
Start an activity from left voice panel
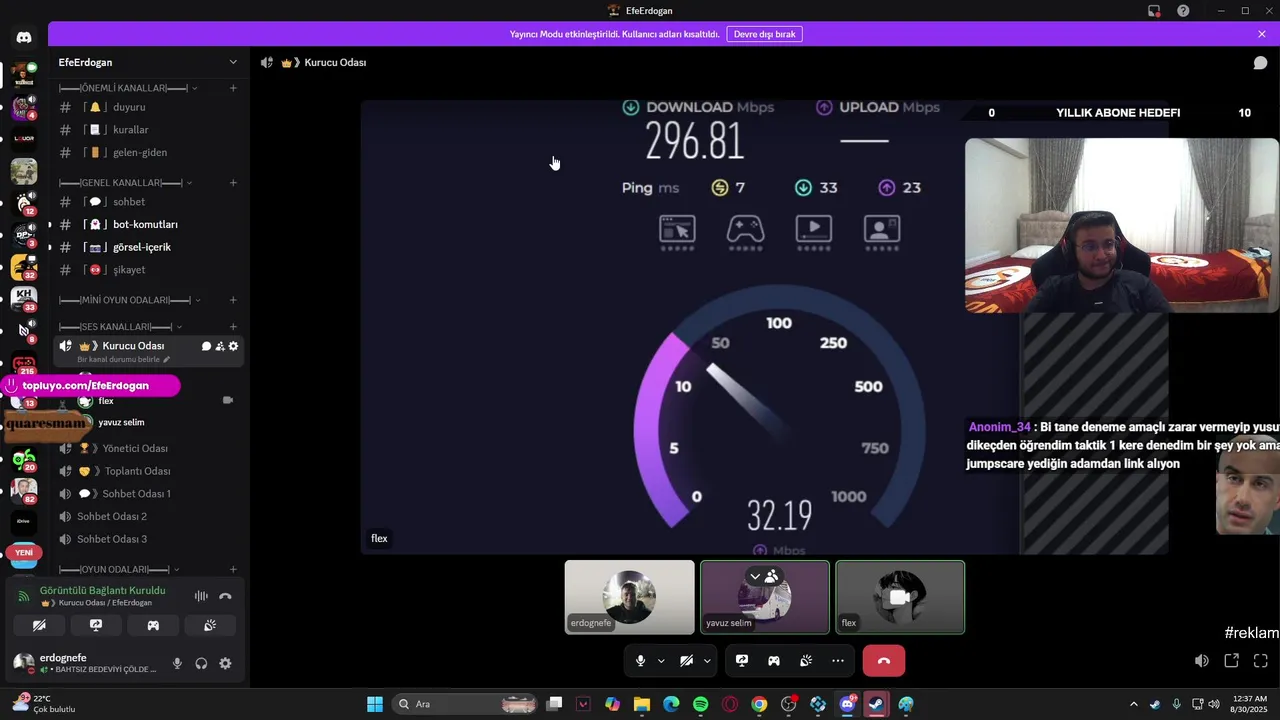pos(153,625)
